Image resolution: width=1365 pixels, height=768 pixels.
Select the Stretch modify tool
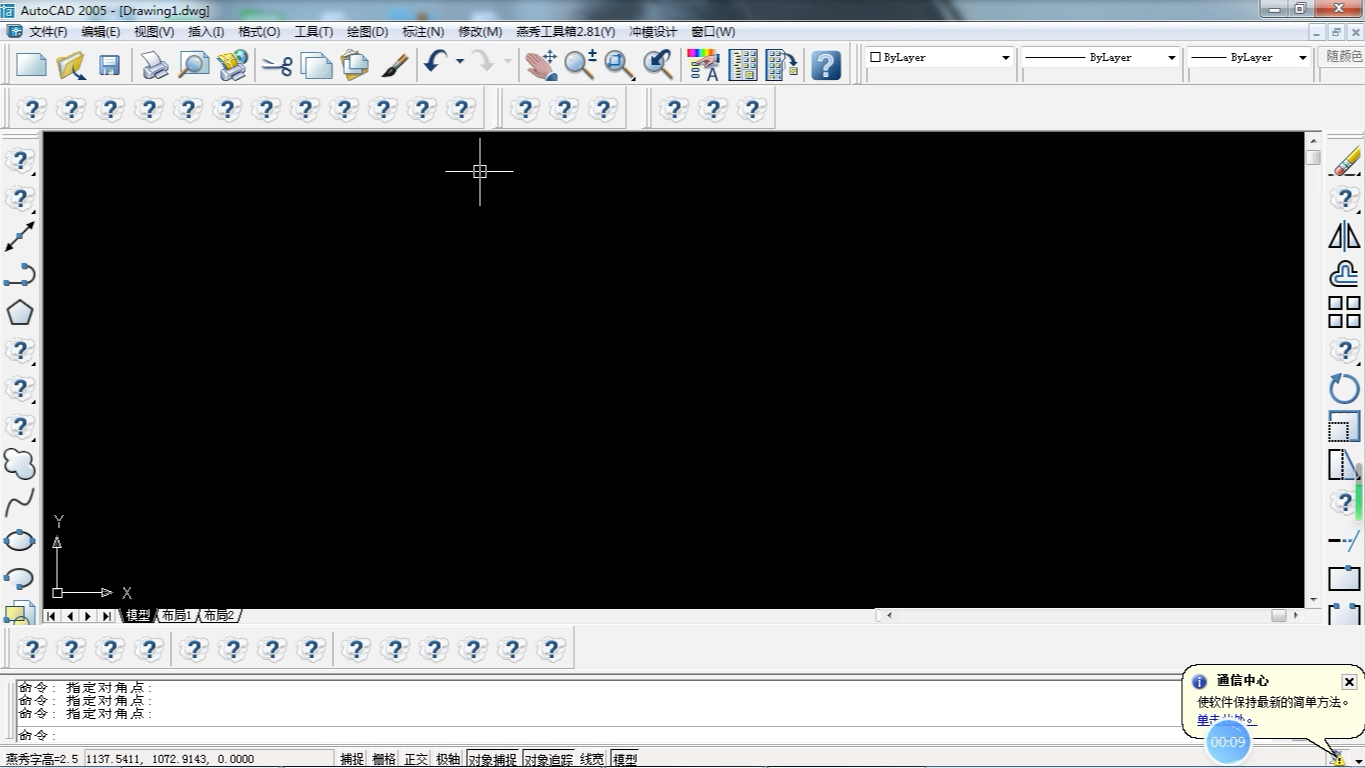point(1345,464)
